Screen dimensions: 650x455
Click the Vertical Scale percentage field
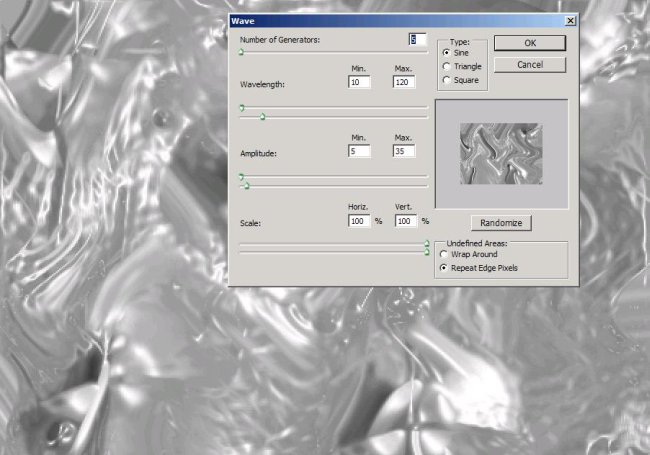pyautogui.click(x=406, y=221)
